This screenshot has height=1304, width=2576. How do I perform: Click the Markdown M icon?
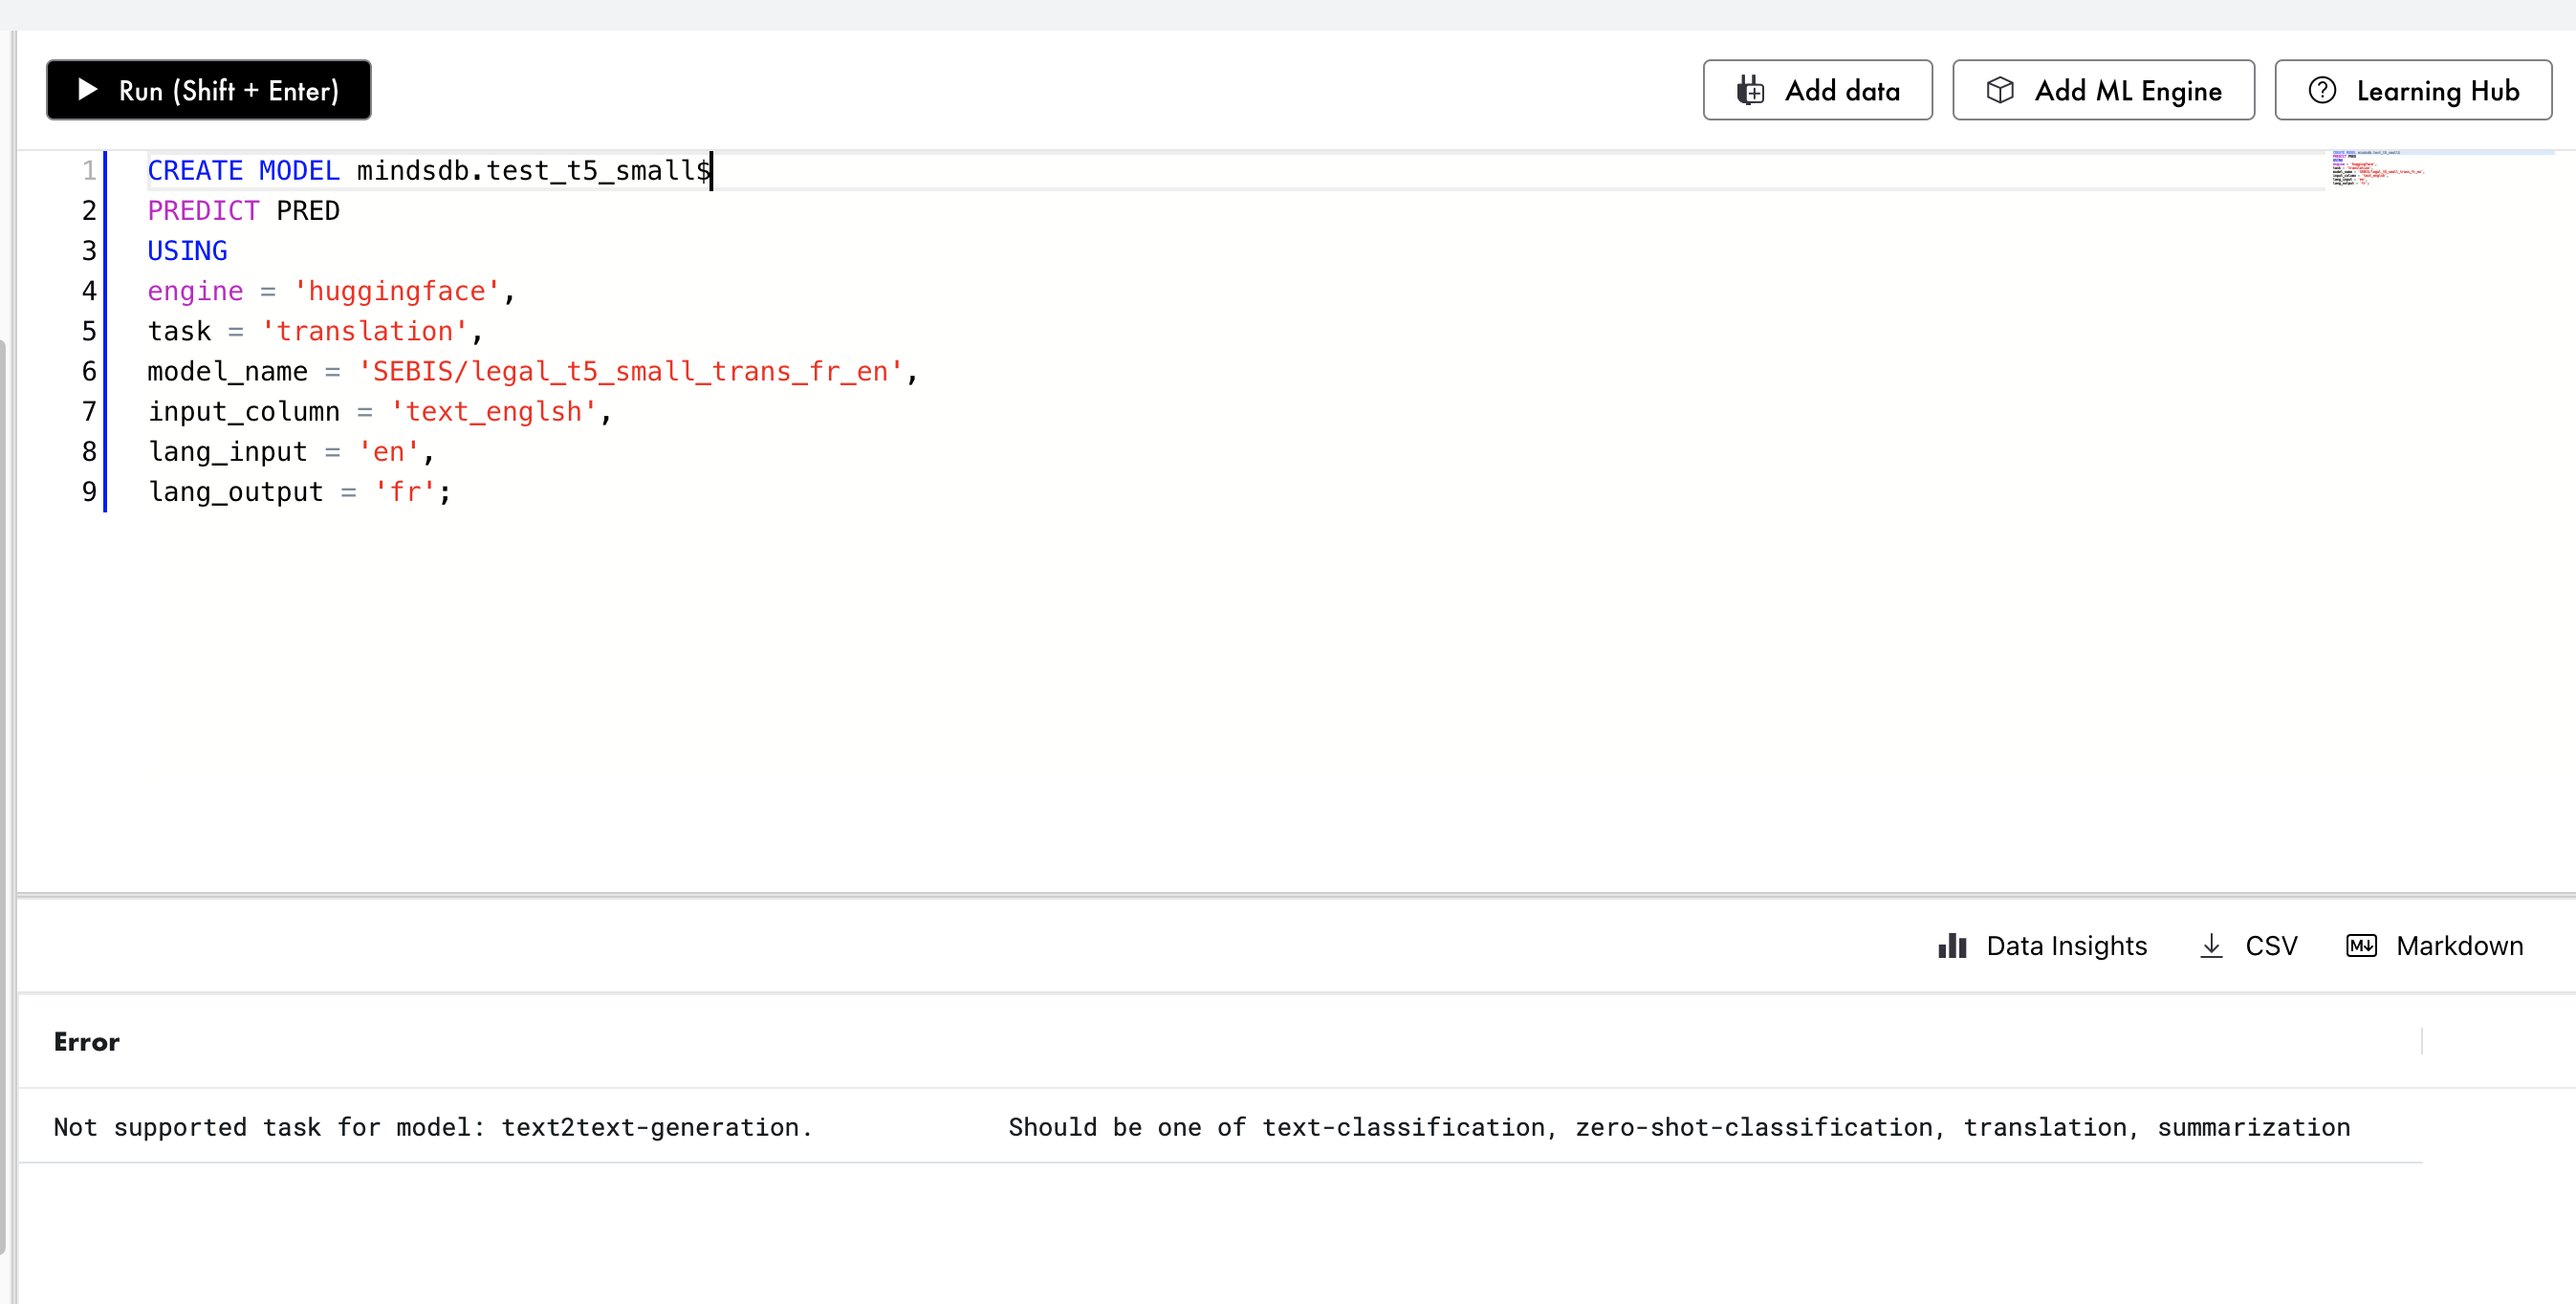pyautogui.click(x=2361, y=946)
